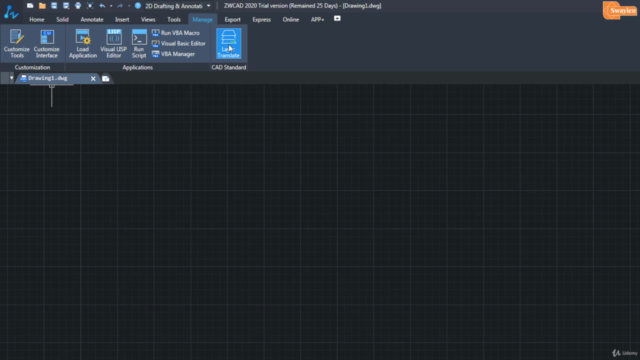The width and height of the screenshot is (640, 360).
Task: Open the ZWCAD application logo menu
Action: point(11,12)
